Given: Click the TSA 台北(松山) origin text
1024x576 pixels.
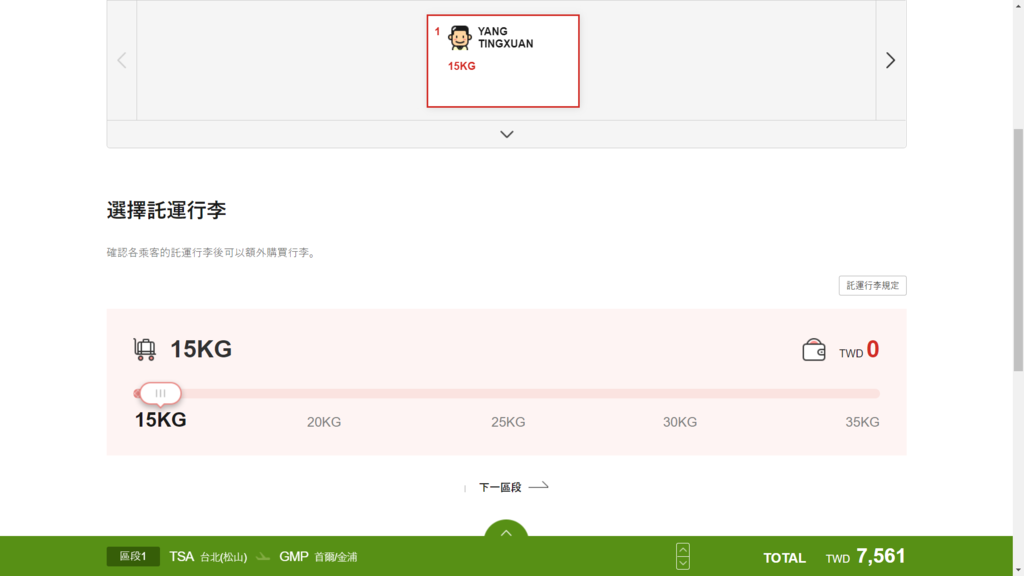Looking at the screenshot, I should point(208,556).
